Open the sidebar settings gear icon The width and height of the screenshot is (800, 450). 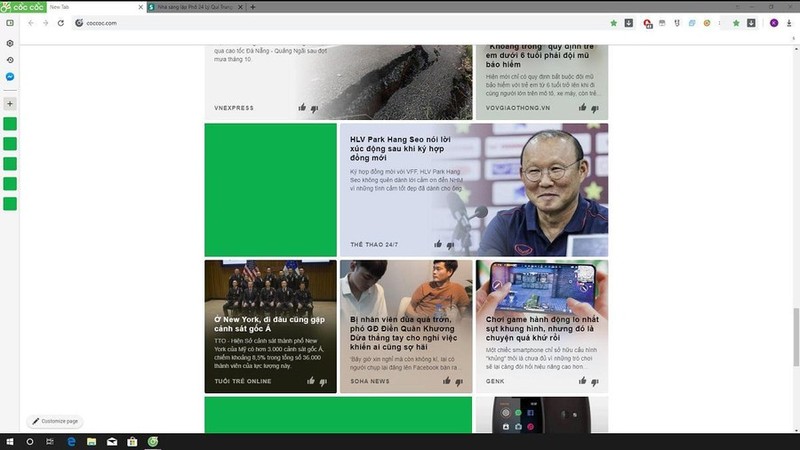pos(10,43)
